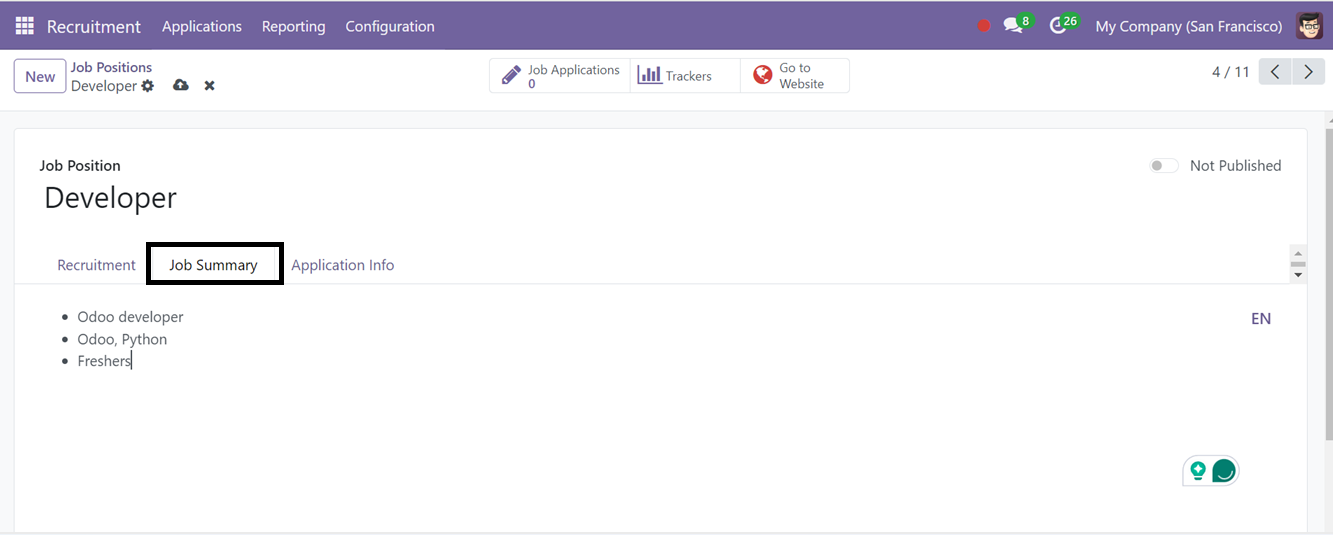Open the user avatar menu
Screen dimensions: 1333x535
coord(1310,26)
